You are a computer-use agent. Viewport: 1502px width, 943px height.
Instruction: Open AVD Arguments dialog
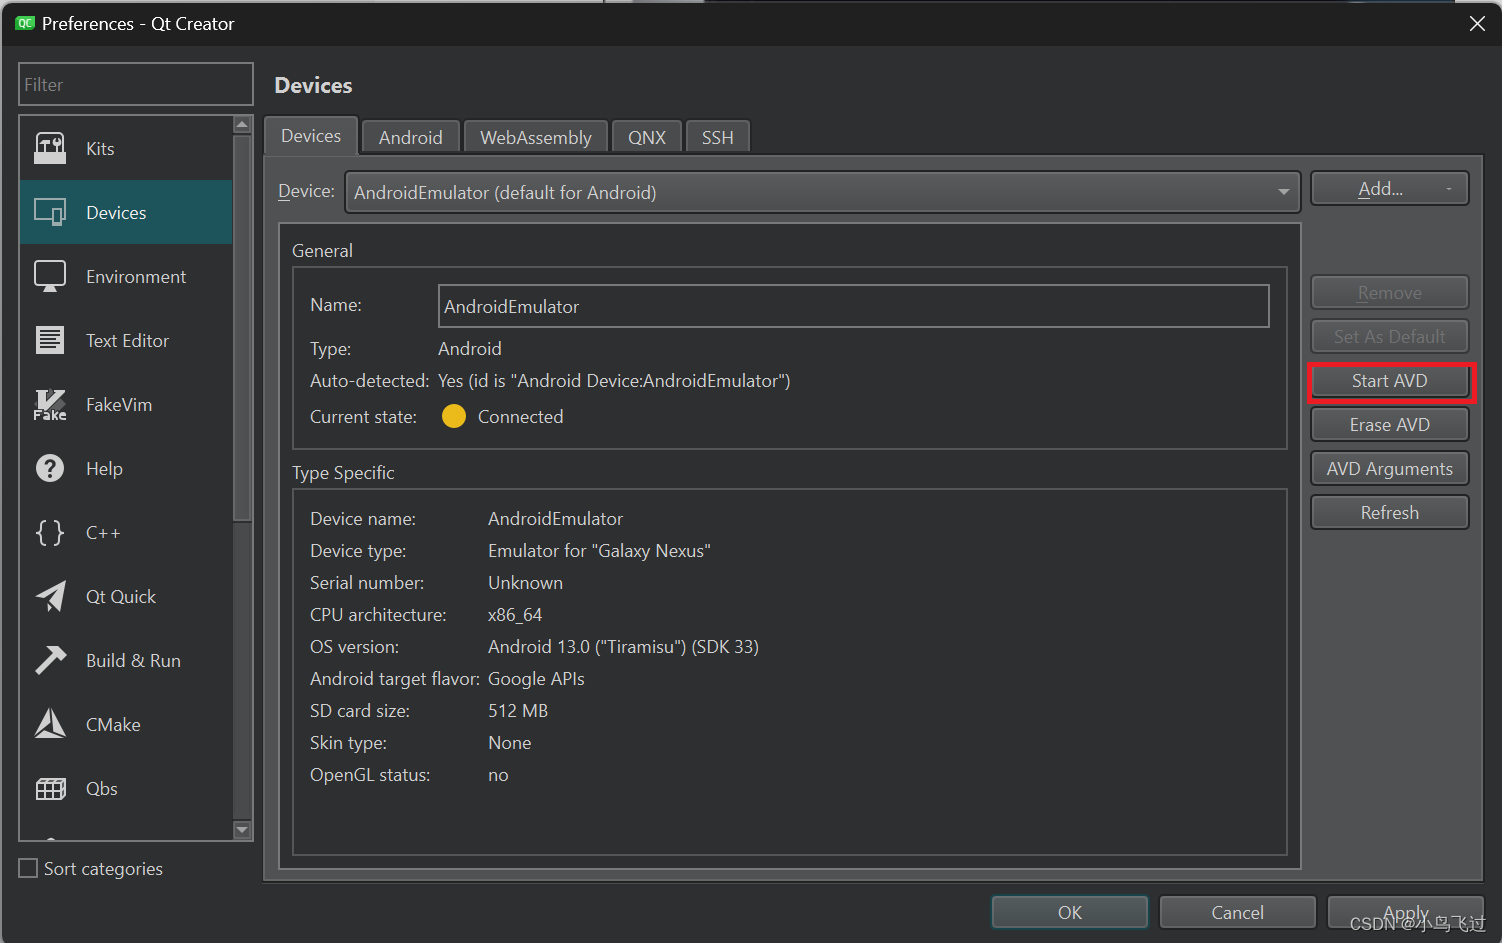click(x=1390, y=468)
